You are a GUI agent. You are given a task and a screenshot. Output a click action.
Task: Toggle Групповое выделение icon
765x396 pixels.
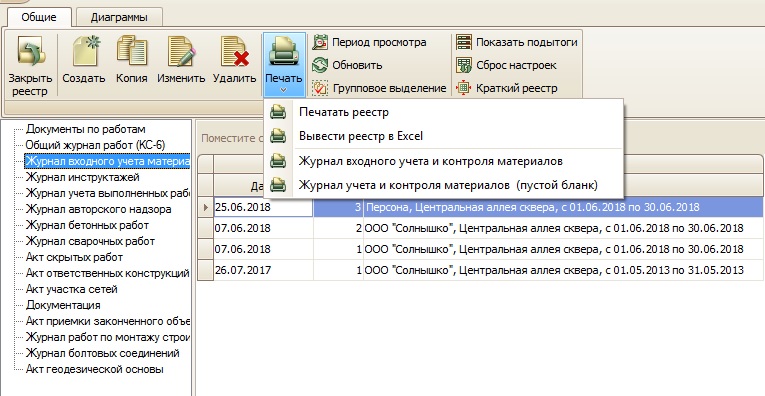320,88
